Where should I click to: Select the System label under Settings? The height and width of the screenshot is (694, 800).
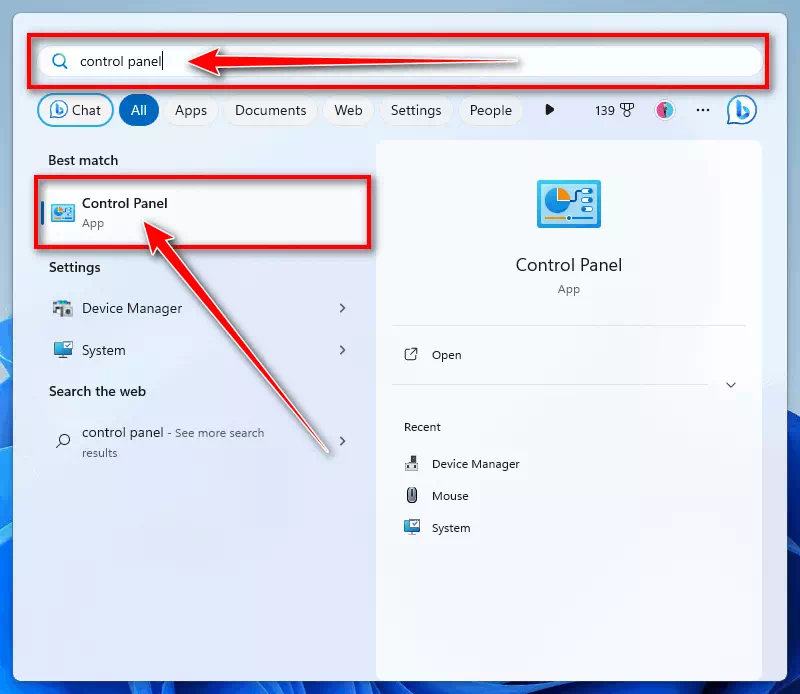(104, 351)
